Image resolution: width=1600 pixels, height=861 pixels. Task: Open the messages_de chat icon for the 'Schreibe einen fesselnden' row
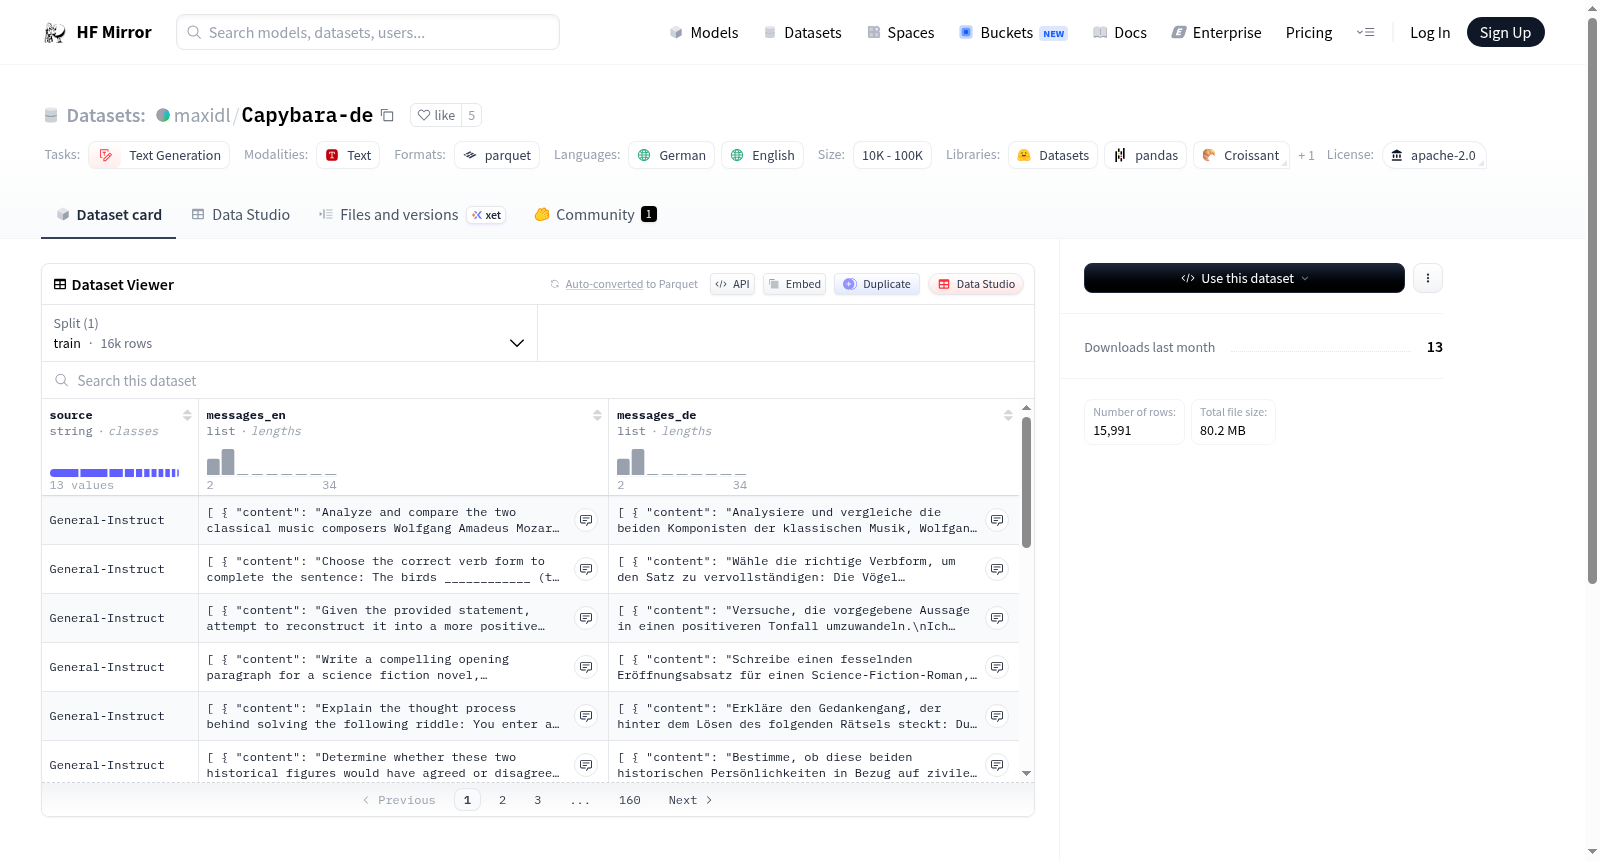tap(997, 667)
